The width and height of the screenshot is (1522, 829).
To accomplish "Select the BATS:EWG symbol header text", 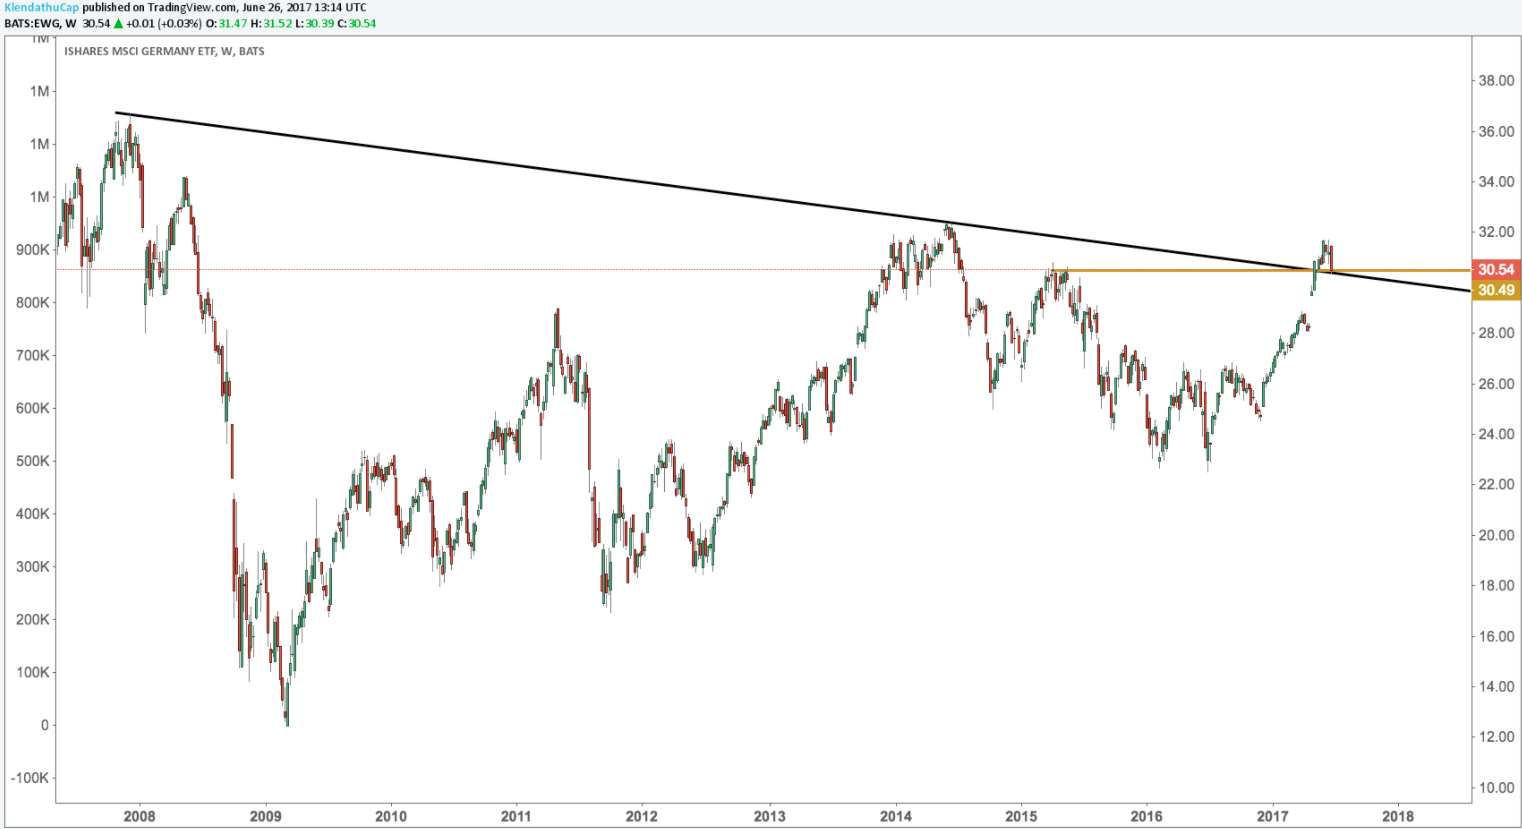I will [35, 23].
